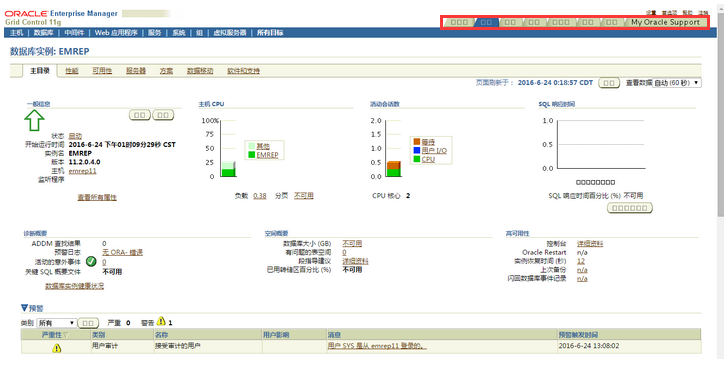Open the 组 menu item
Screen dimensions: 724x371
199,33
